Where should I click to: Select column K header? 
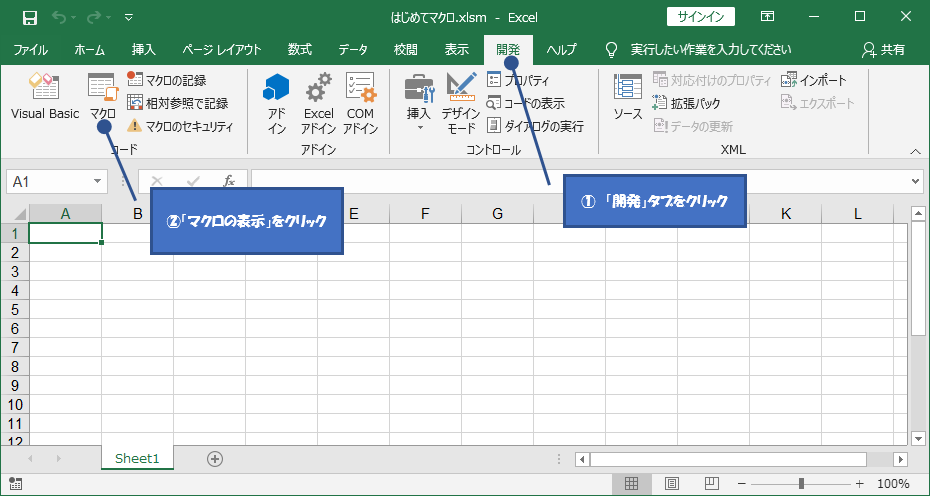click(x=786, y=214)
